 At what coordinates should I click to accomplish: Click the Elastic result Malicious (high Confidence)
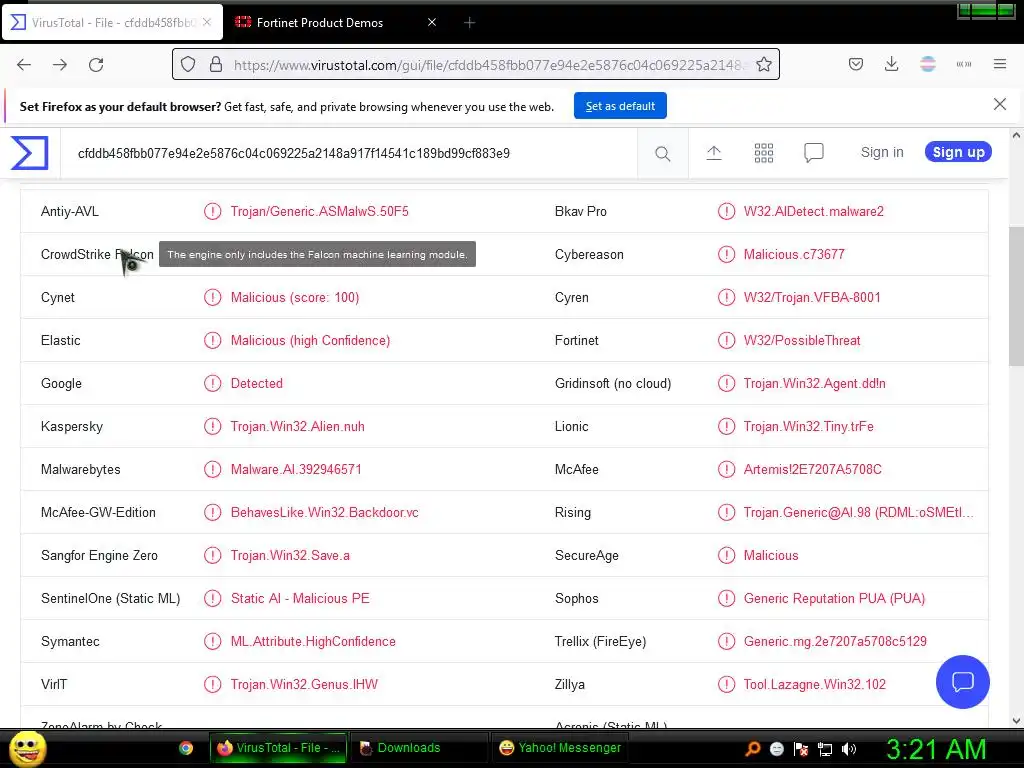(310, 341)
